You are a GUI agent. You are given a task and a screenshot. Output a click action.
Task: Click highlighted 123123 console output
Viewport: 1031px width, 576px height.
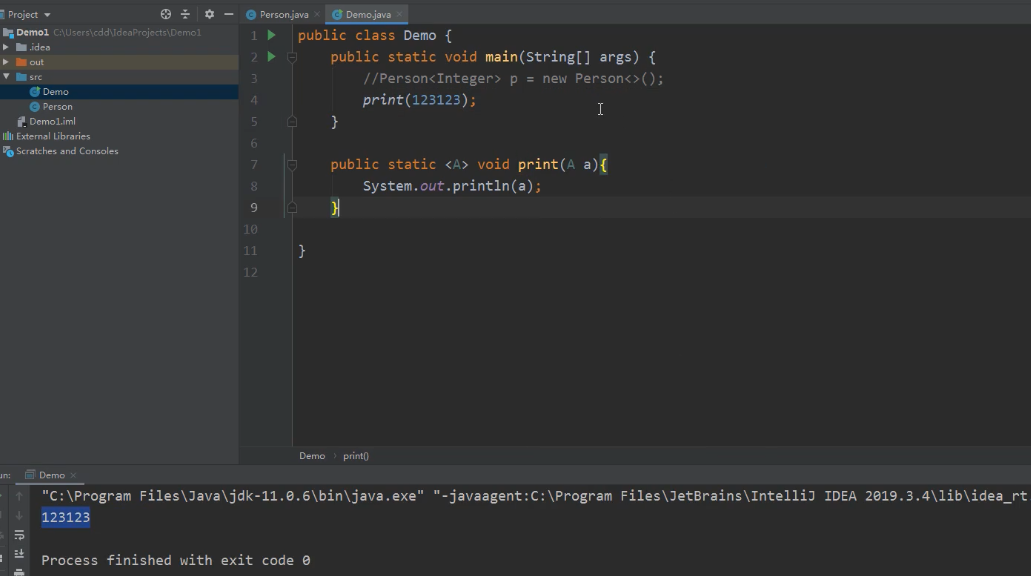[66, 517]
